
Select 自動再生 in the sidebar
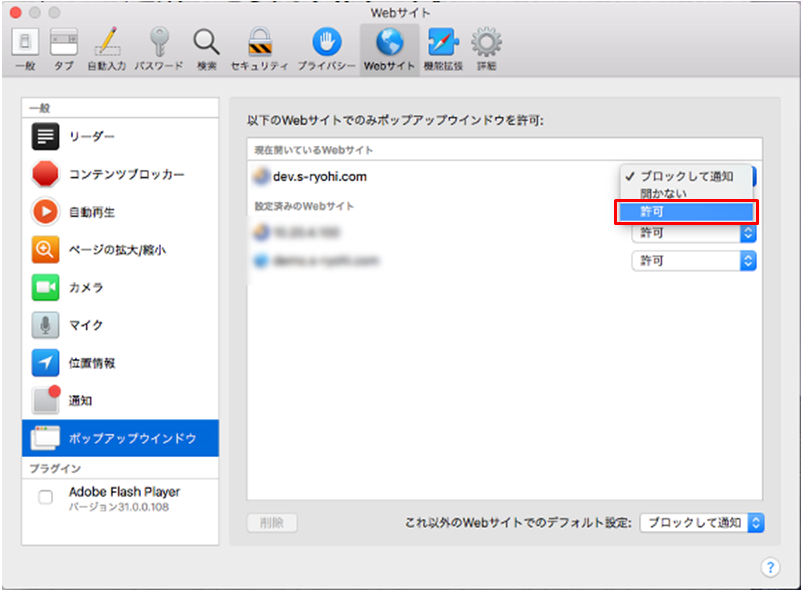pyautogui.click(x=121, y=212)
